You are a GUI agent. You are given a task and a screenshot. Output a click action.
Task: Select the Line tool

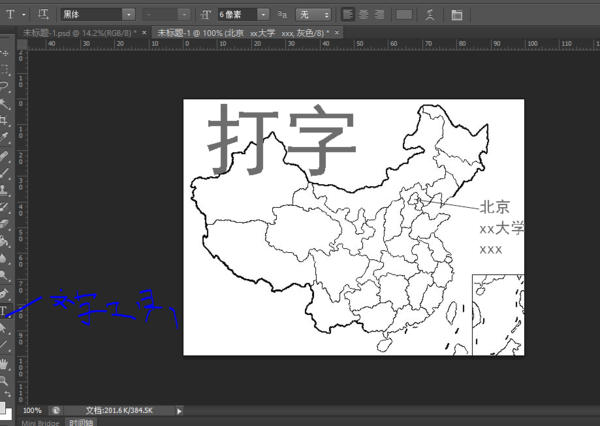click(5, 344)
